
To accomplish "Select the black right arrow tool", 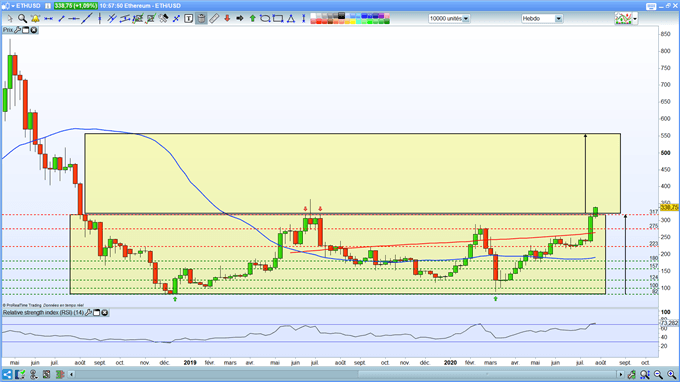I will tap(240, 19).
